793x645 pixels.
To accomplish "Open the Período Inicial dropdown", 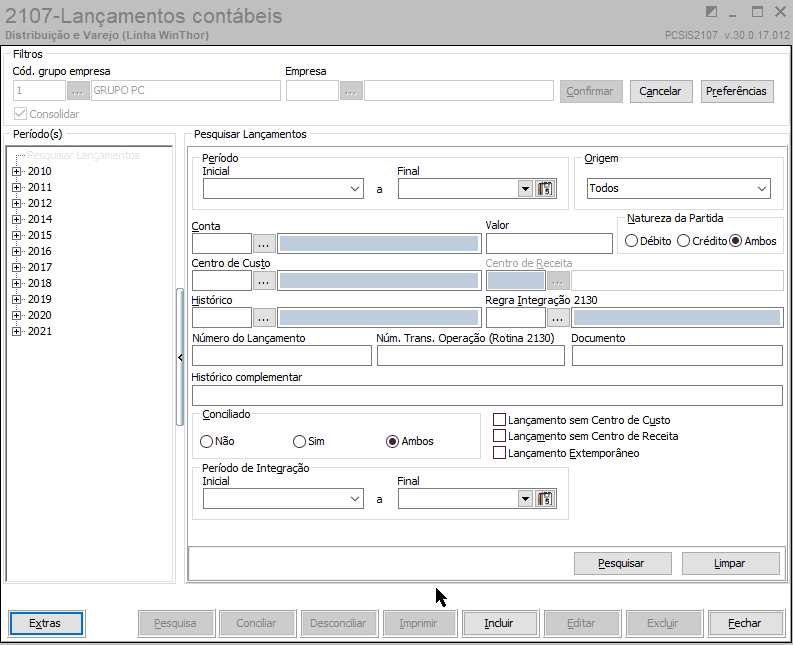I will pyautogui.click(x=355, y=189).
